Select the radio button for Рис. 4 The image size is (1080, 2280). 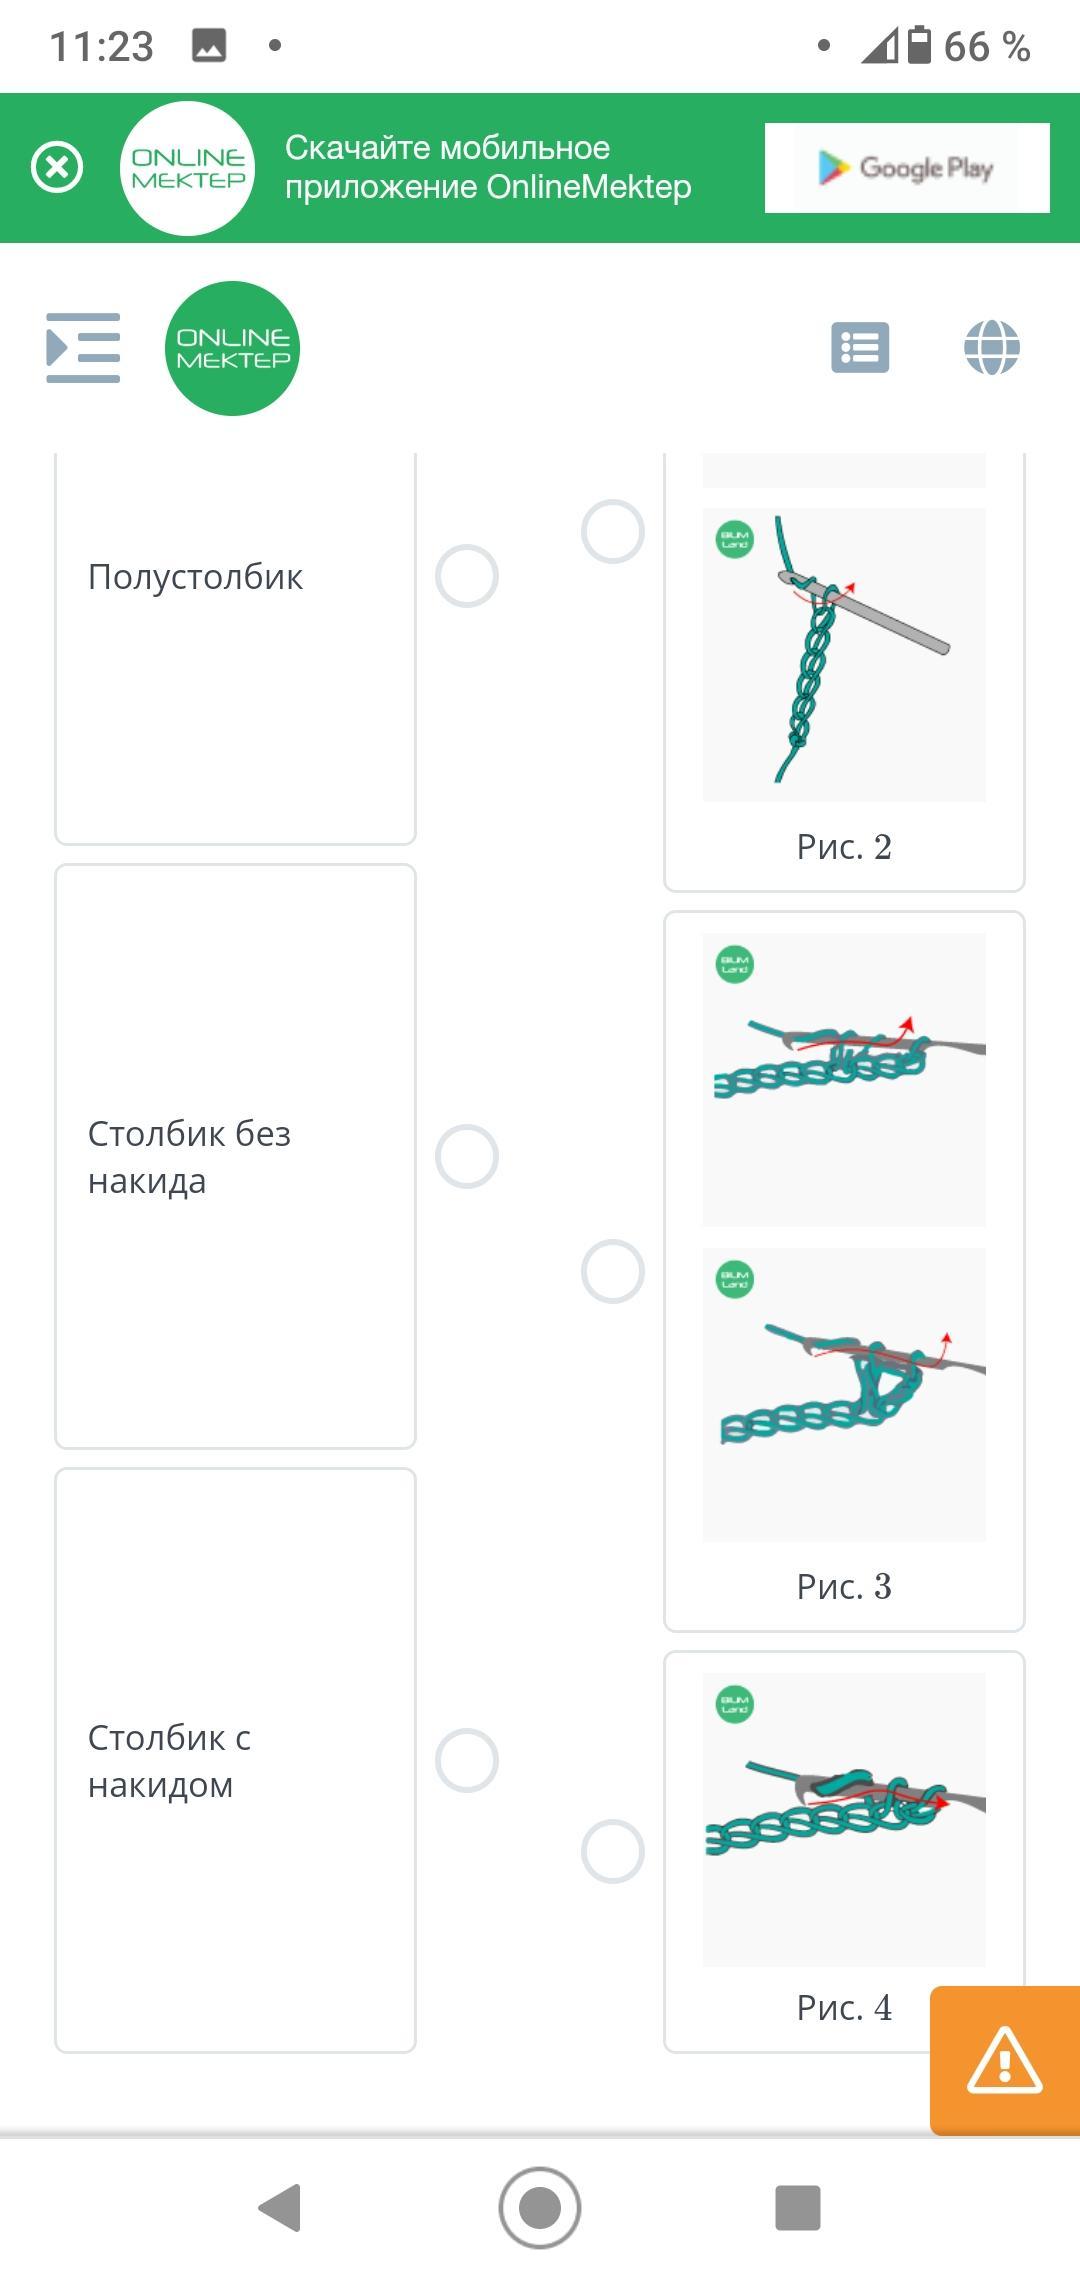coord(612,1851)
